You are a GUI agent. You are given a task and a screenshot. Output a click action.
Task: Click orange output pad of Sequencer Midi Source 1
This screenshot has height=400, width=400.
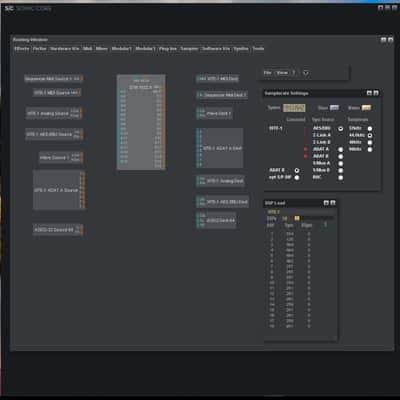(82, 79)
